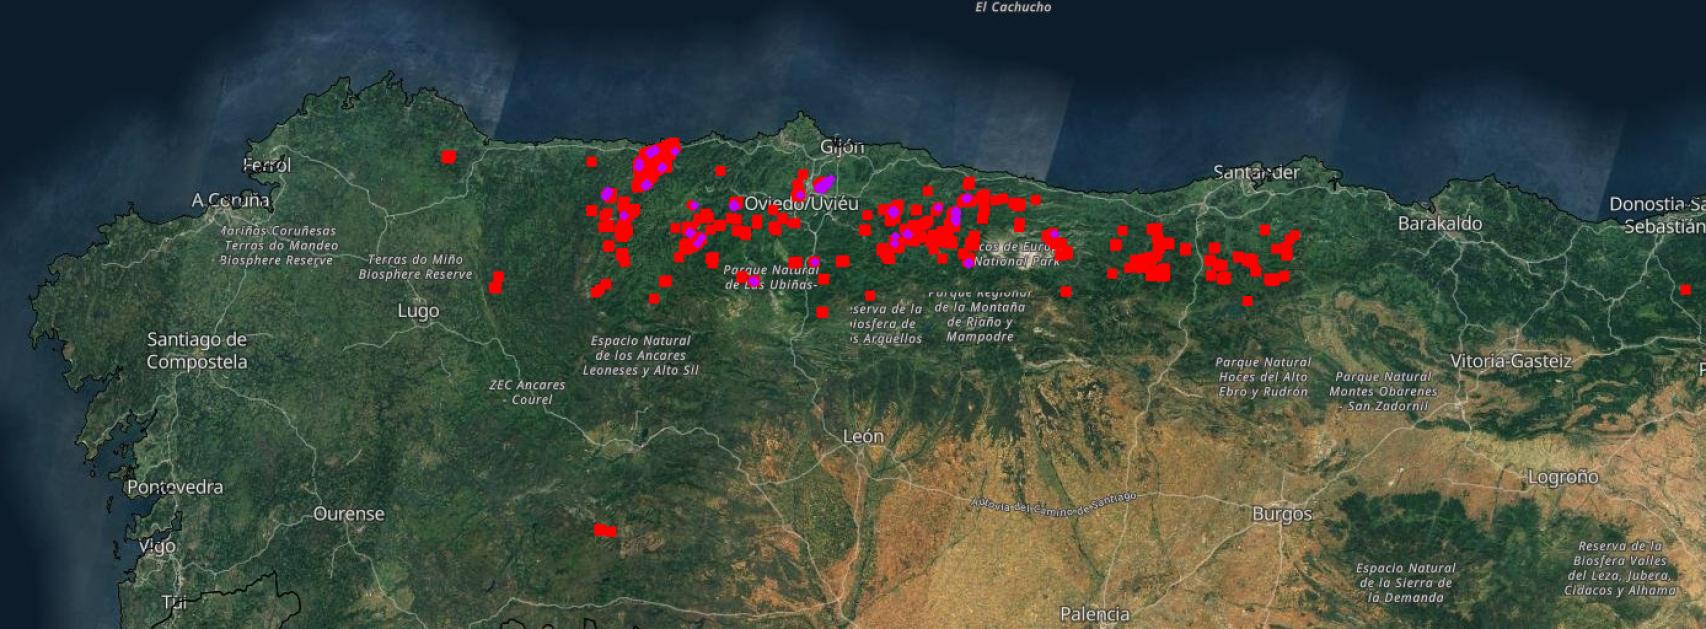Click the Logroño city label
Image resolution: width=1706 pixels, height=629 pixels.
[1563, 477]
